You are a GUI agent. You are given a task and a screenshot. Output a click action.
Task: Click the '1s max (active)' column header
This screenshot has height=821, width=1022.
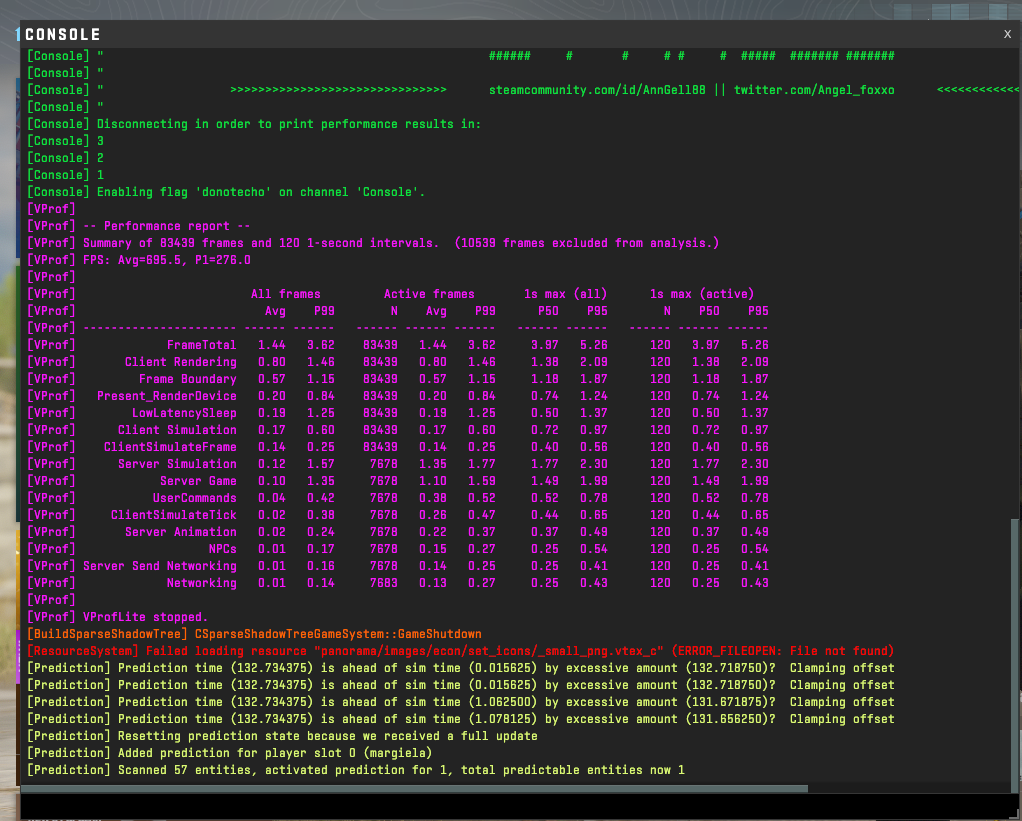(x=701, y=294)
